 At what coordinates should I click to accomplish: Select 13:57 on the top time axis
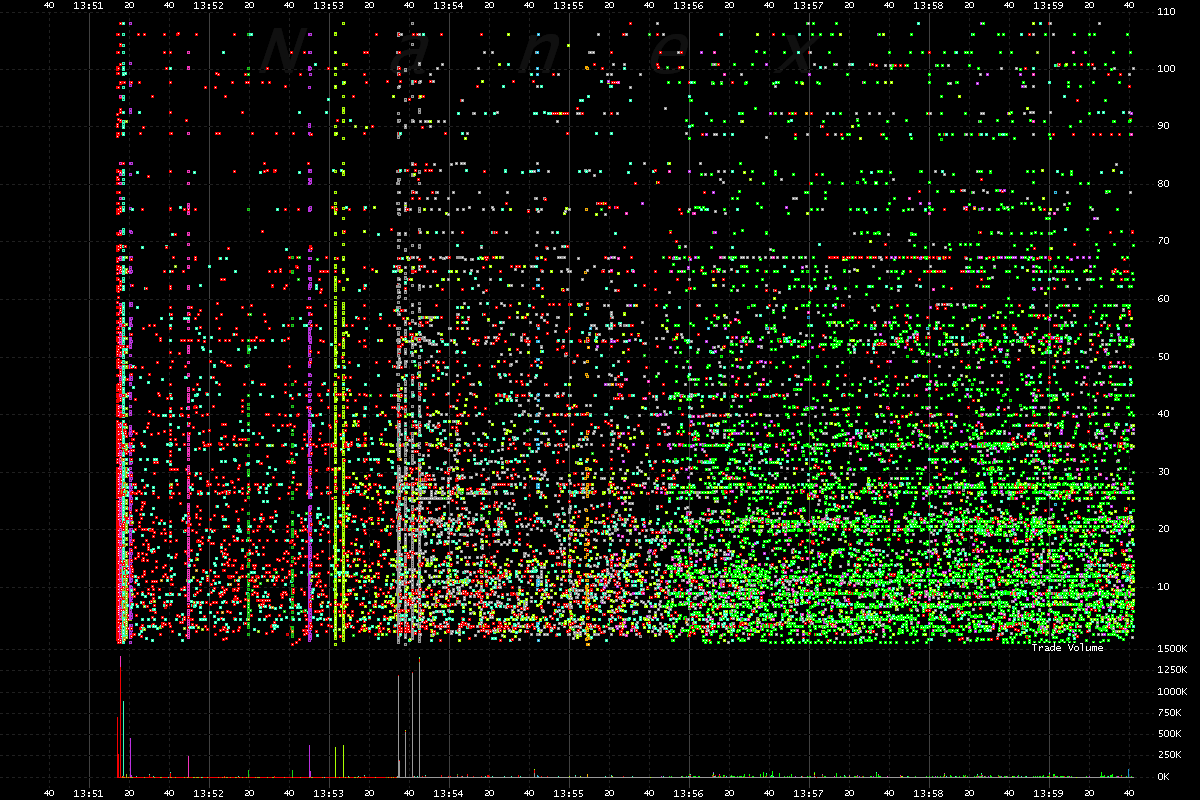click(809, 5)
